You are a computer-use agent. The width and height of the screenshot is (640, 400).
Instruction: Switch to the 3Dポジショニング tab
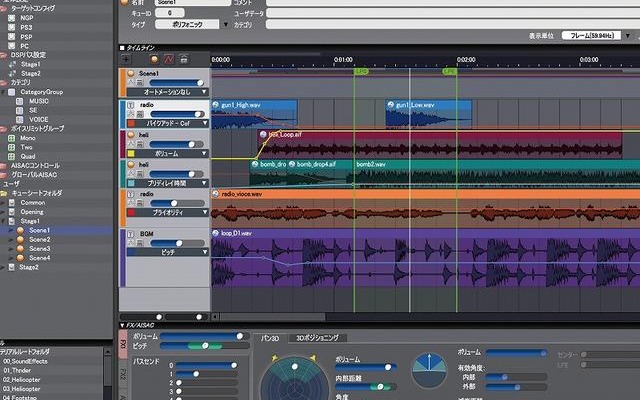[x=317, y=338]
